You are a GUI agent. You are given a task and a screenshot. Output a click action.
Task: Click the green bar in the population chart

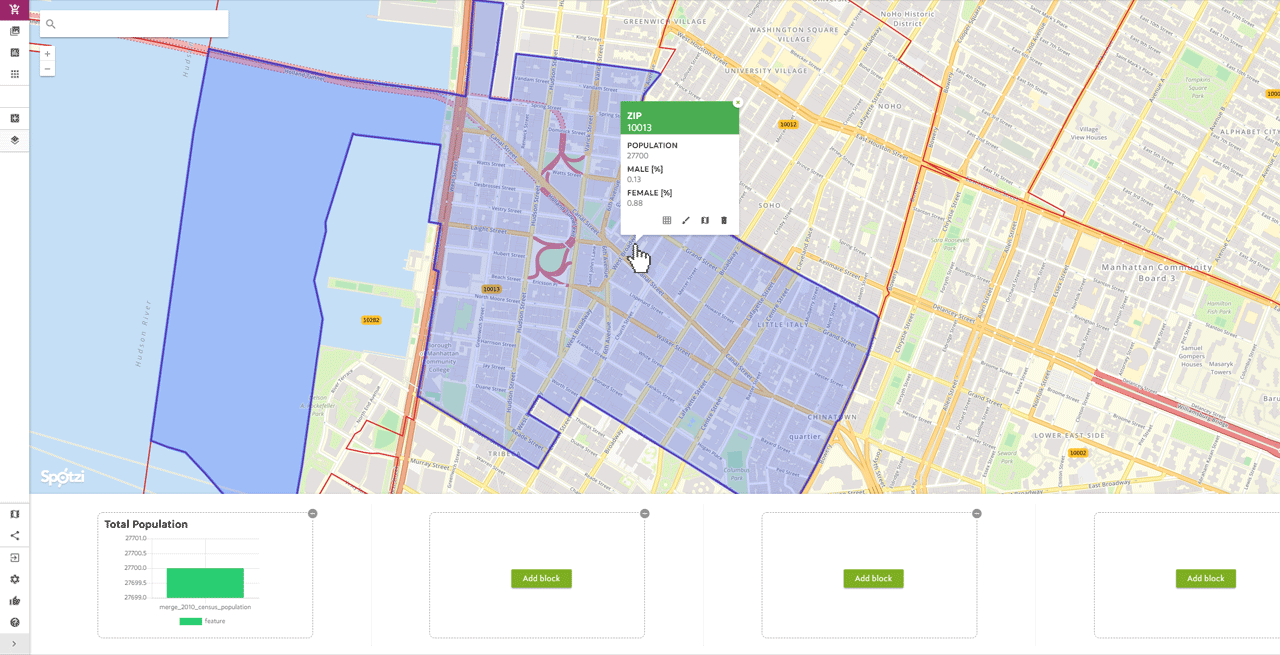click(x=205, y=582)
